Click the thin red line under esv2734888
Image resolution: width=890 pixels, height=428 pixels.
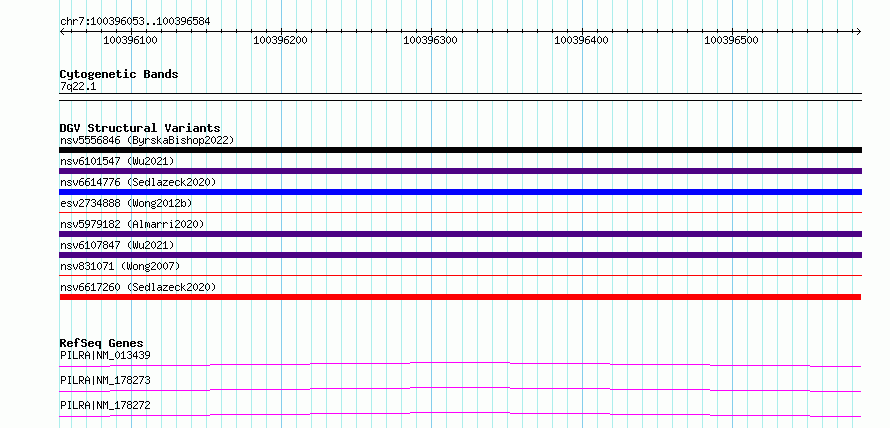pyautogui.click(x=460, y=212)
